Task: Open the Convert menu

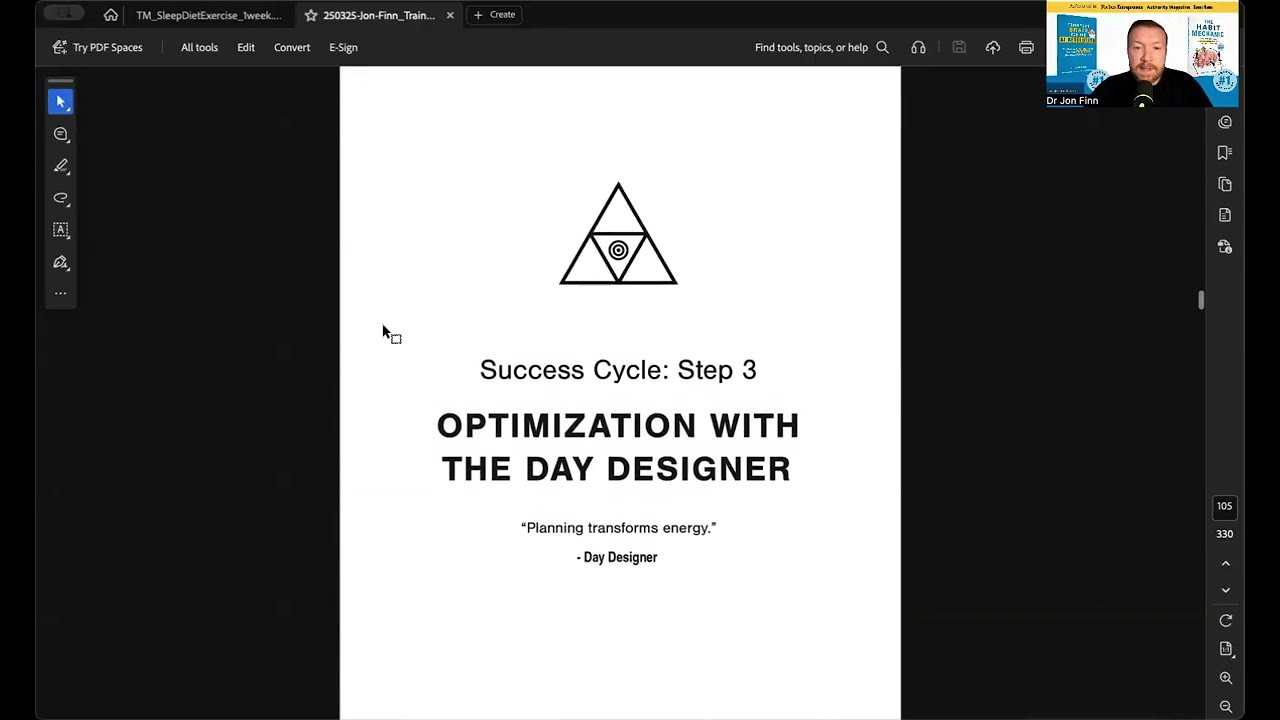Action: (292, 47)
